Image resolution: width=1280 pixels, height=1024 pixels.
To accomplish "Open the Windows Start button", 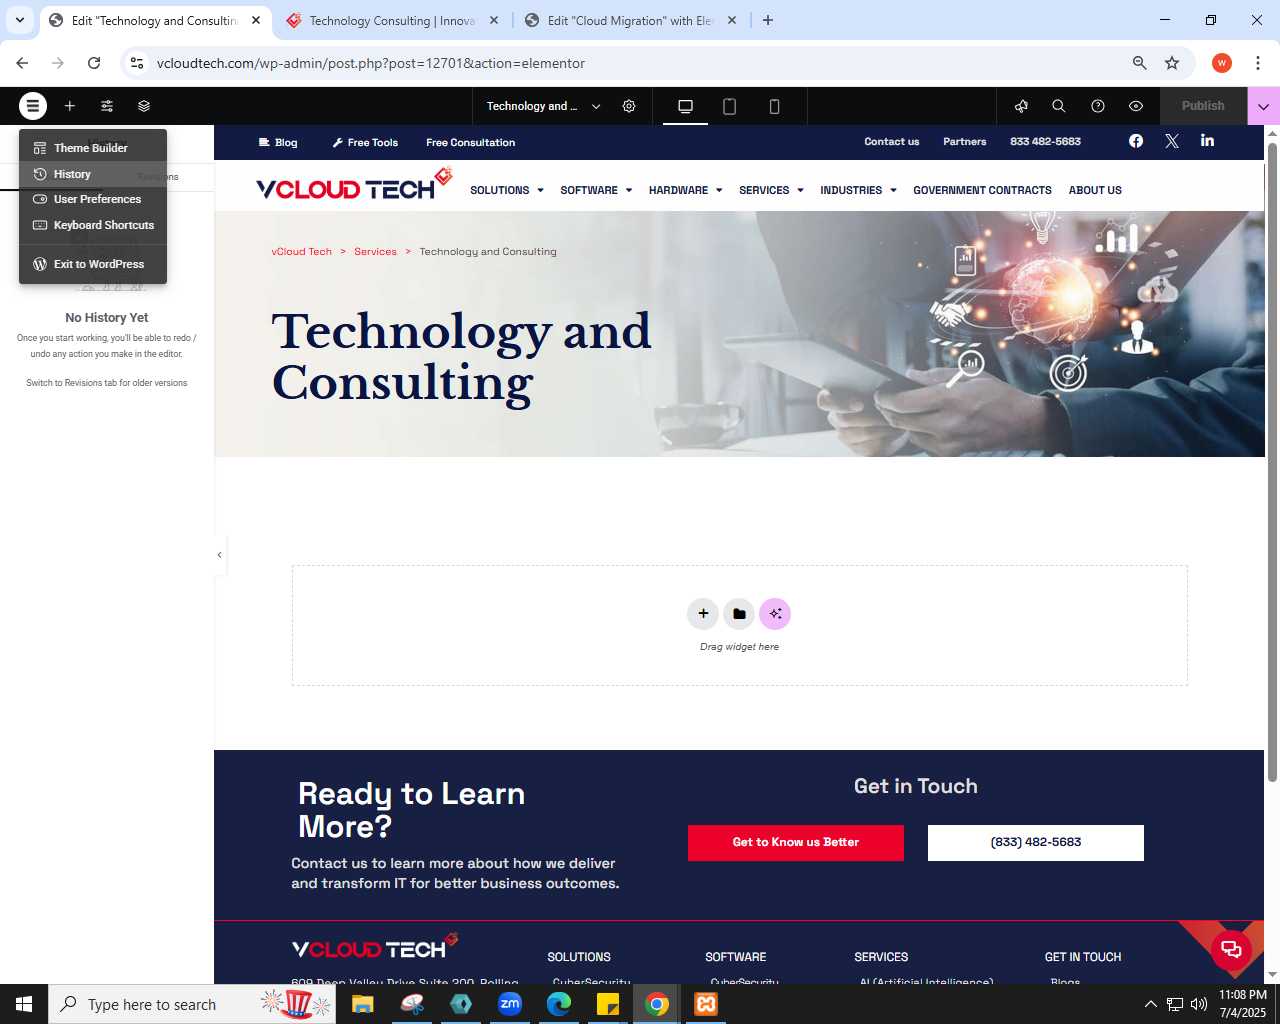I will click(24, 1004).
